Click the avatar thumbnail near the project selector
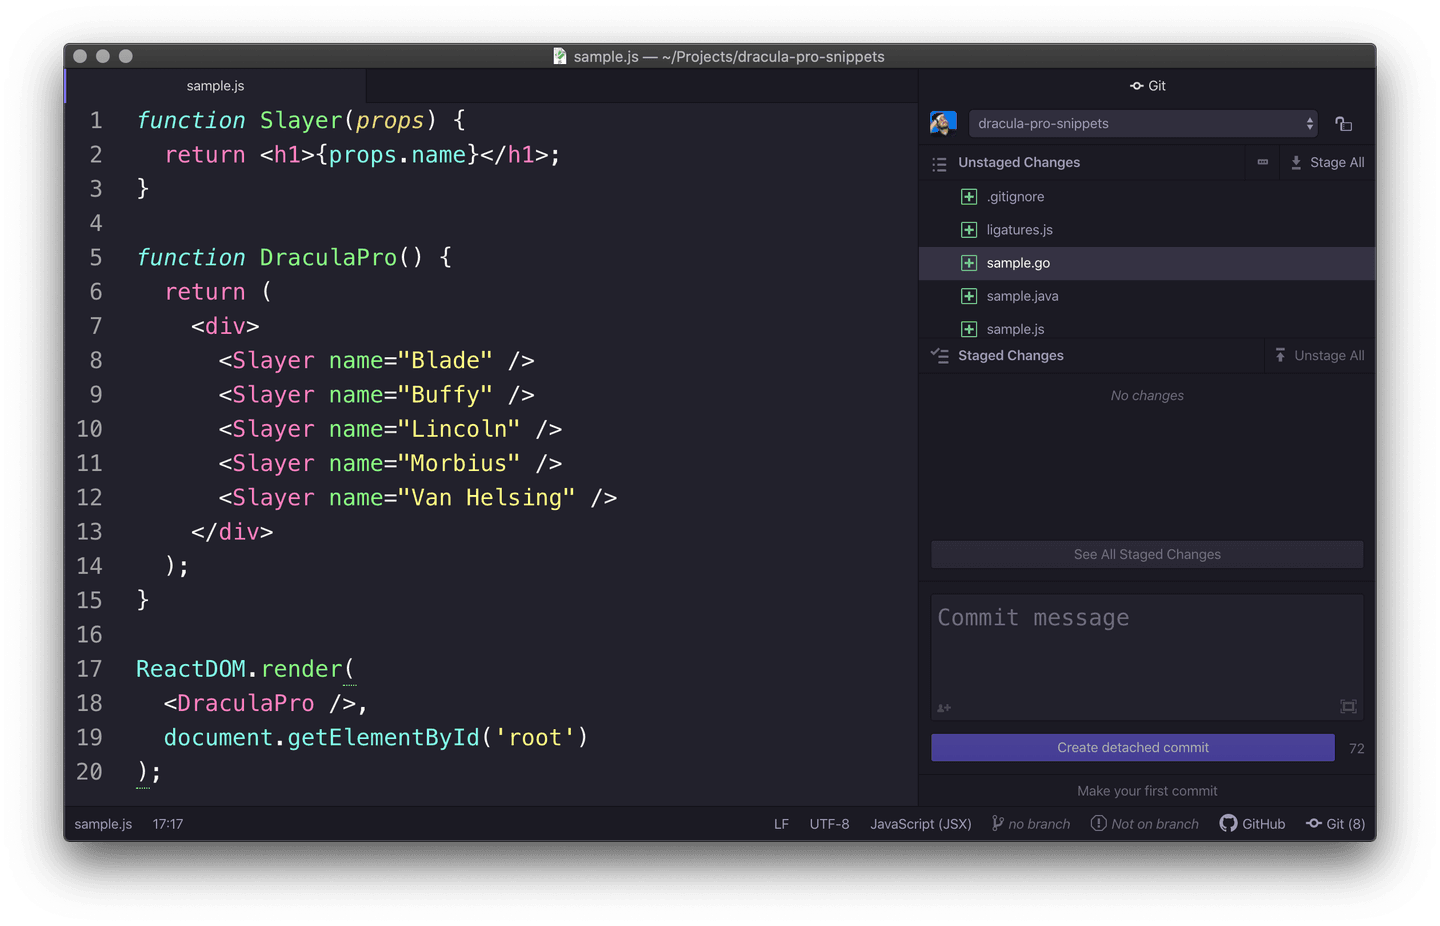The width and height of the screenshot is (1440, 926). pyautogui.click(x=943, y=122)
